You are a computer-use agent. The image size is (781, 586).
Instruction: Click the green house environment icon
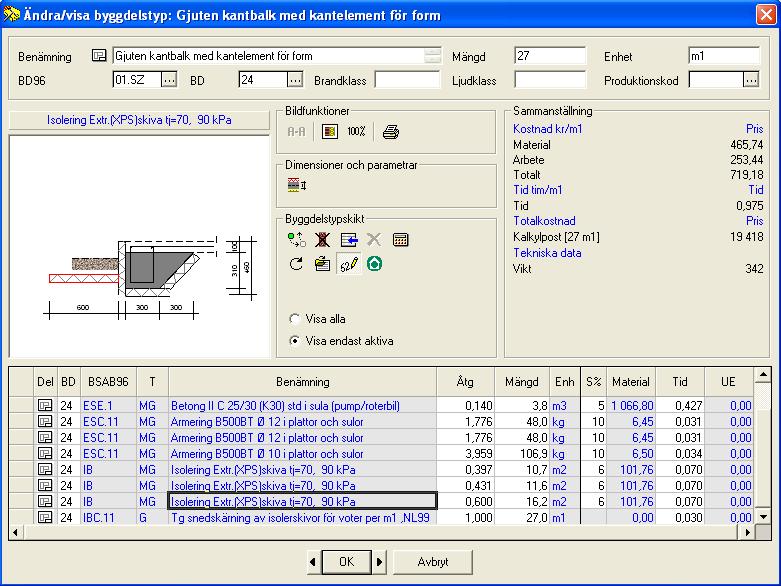click(x=375, y=264)
